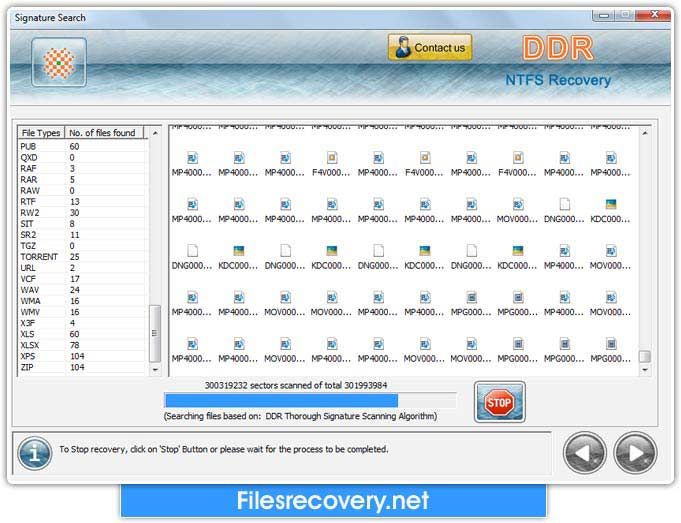
Task: Click the blue info icon
Action: pos(35,453)
